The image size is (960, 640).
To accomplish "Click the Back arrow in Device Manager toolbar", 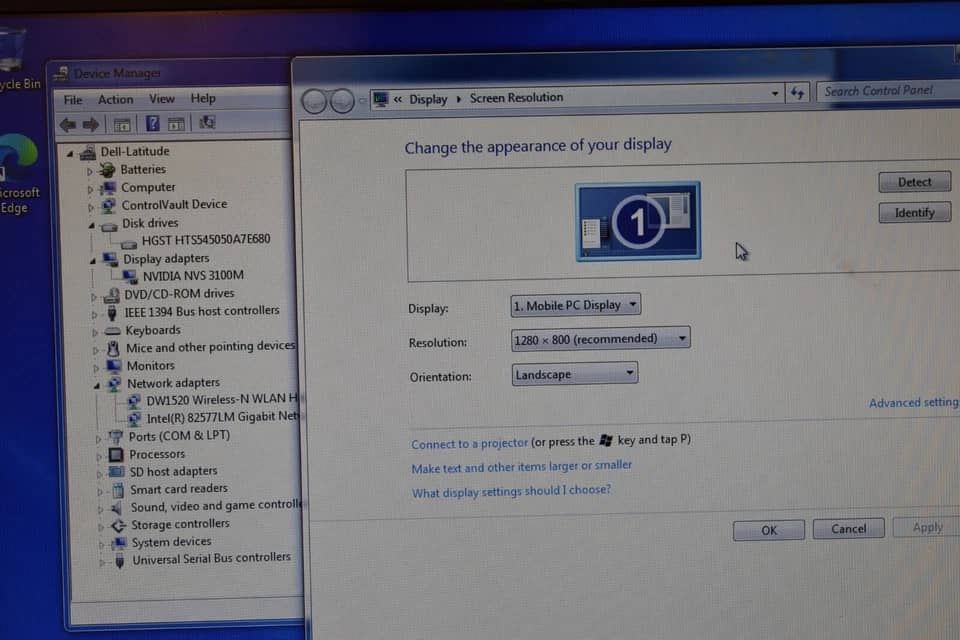I will (x=68, y=125).
